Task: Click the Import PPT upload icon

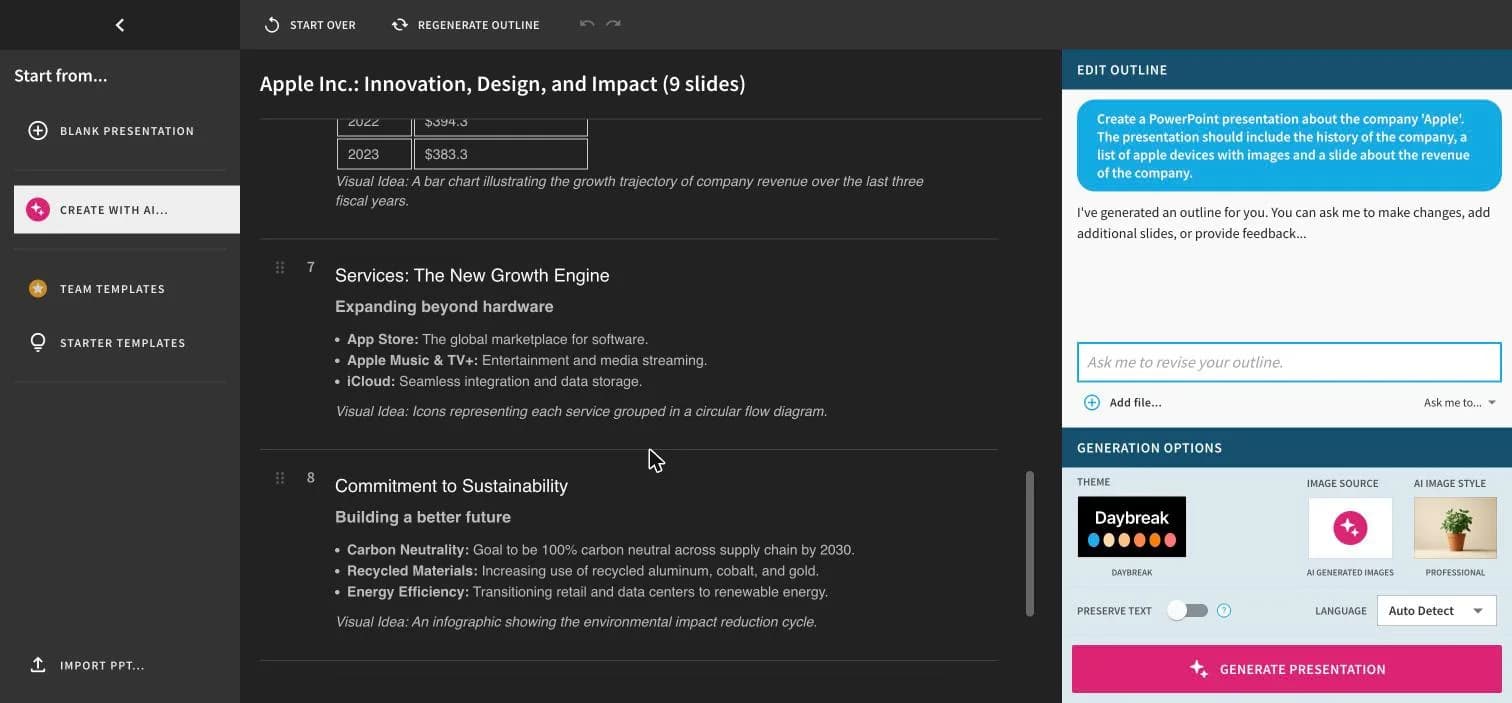Action: coord(38,665)
